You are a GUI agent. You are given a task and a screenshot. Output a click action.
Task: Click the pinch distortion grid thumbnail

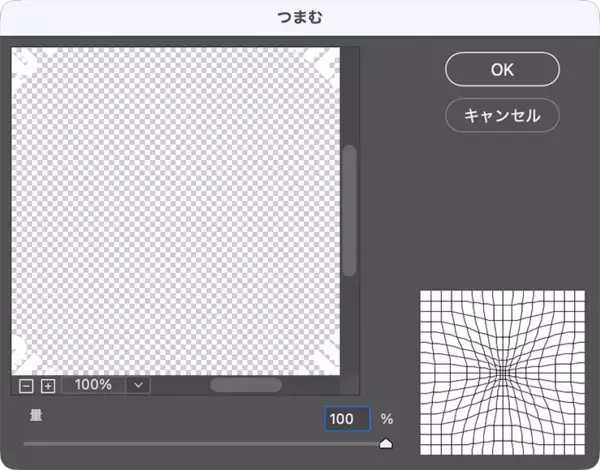[x=502, y=372]
